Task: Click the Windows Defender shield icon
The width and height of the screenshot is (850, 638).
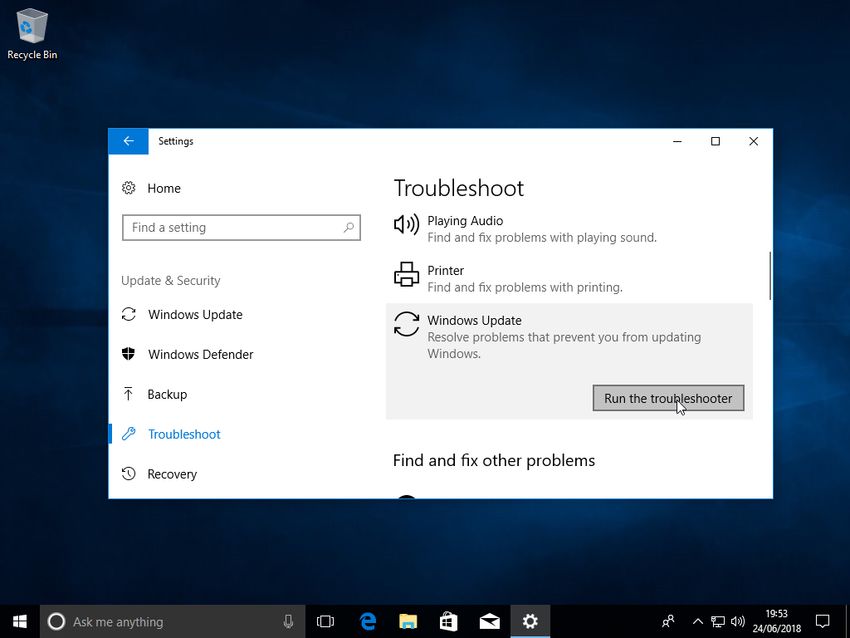Action: [x=128, y=354]
